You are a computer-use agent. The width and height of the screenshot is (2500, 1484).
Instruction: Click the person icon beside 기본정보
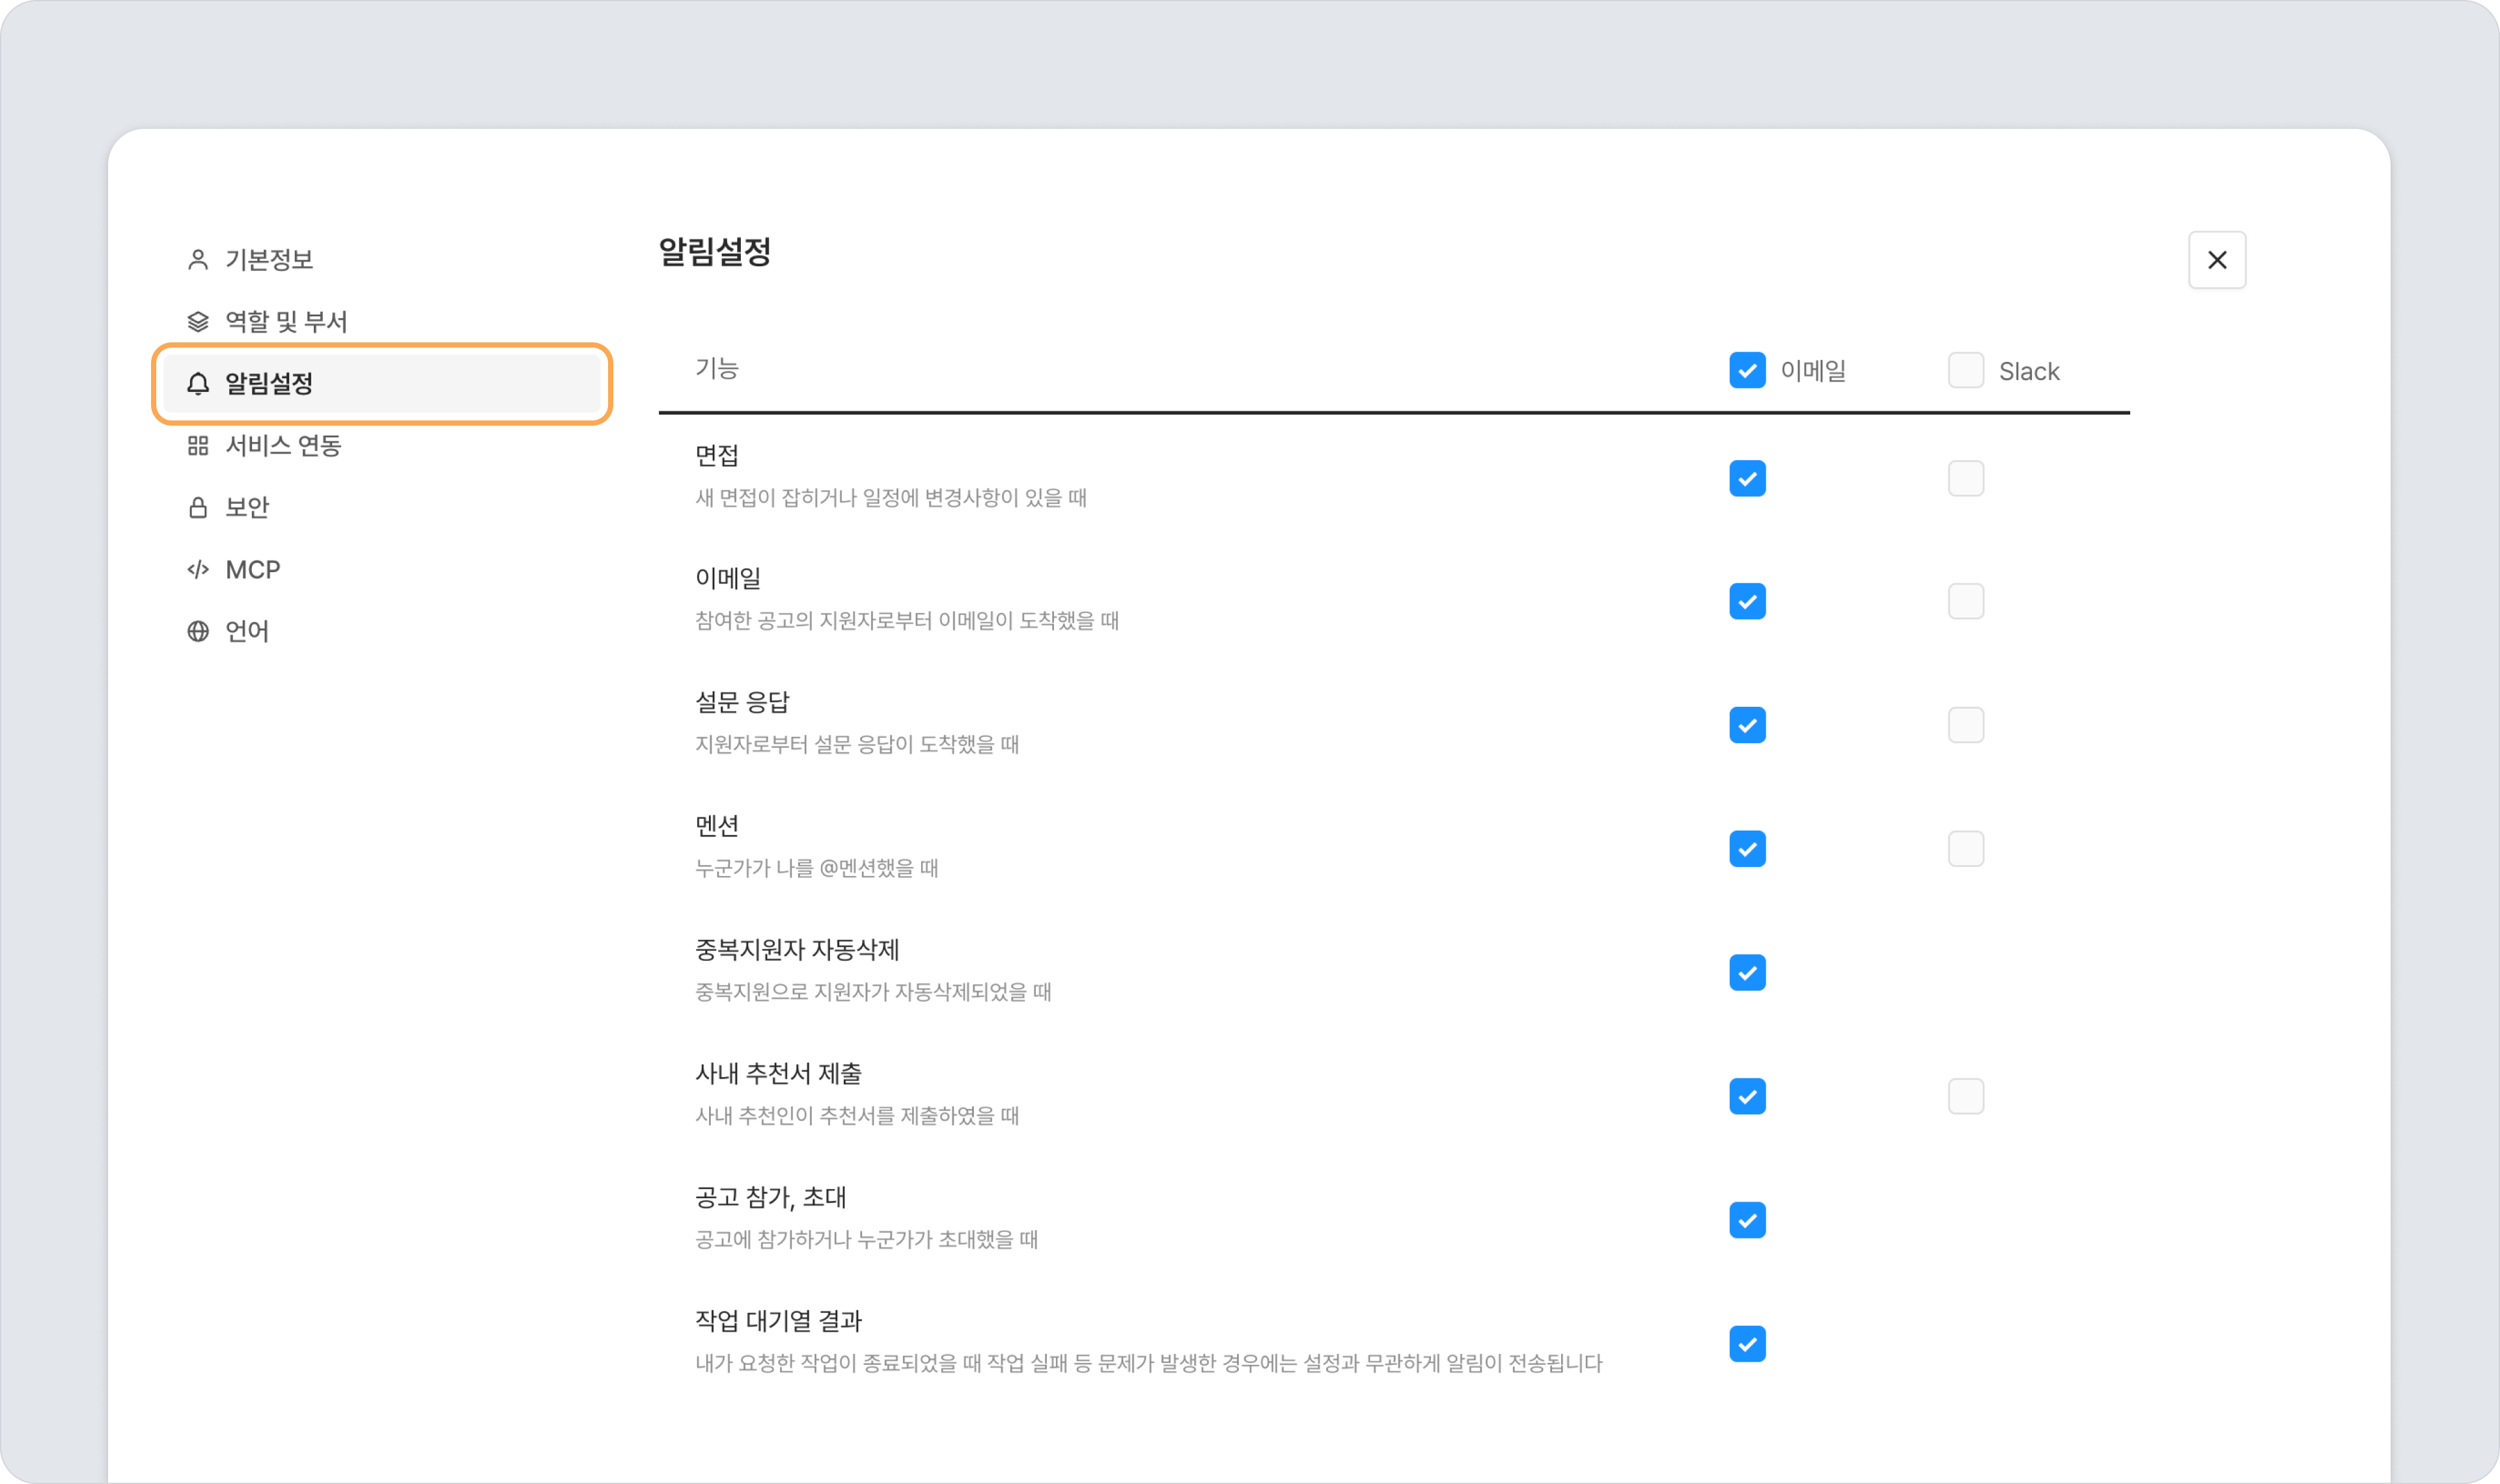pyautogui.click(x=198, y=260)
